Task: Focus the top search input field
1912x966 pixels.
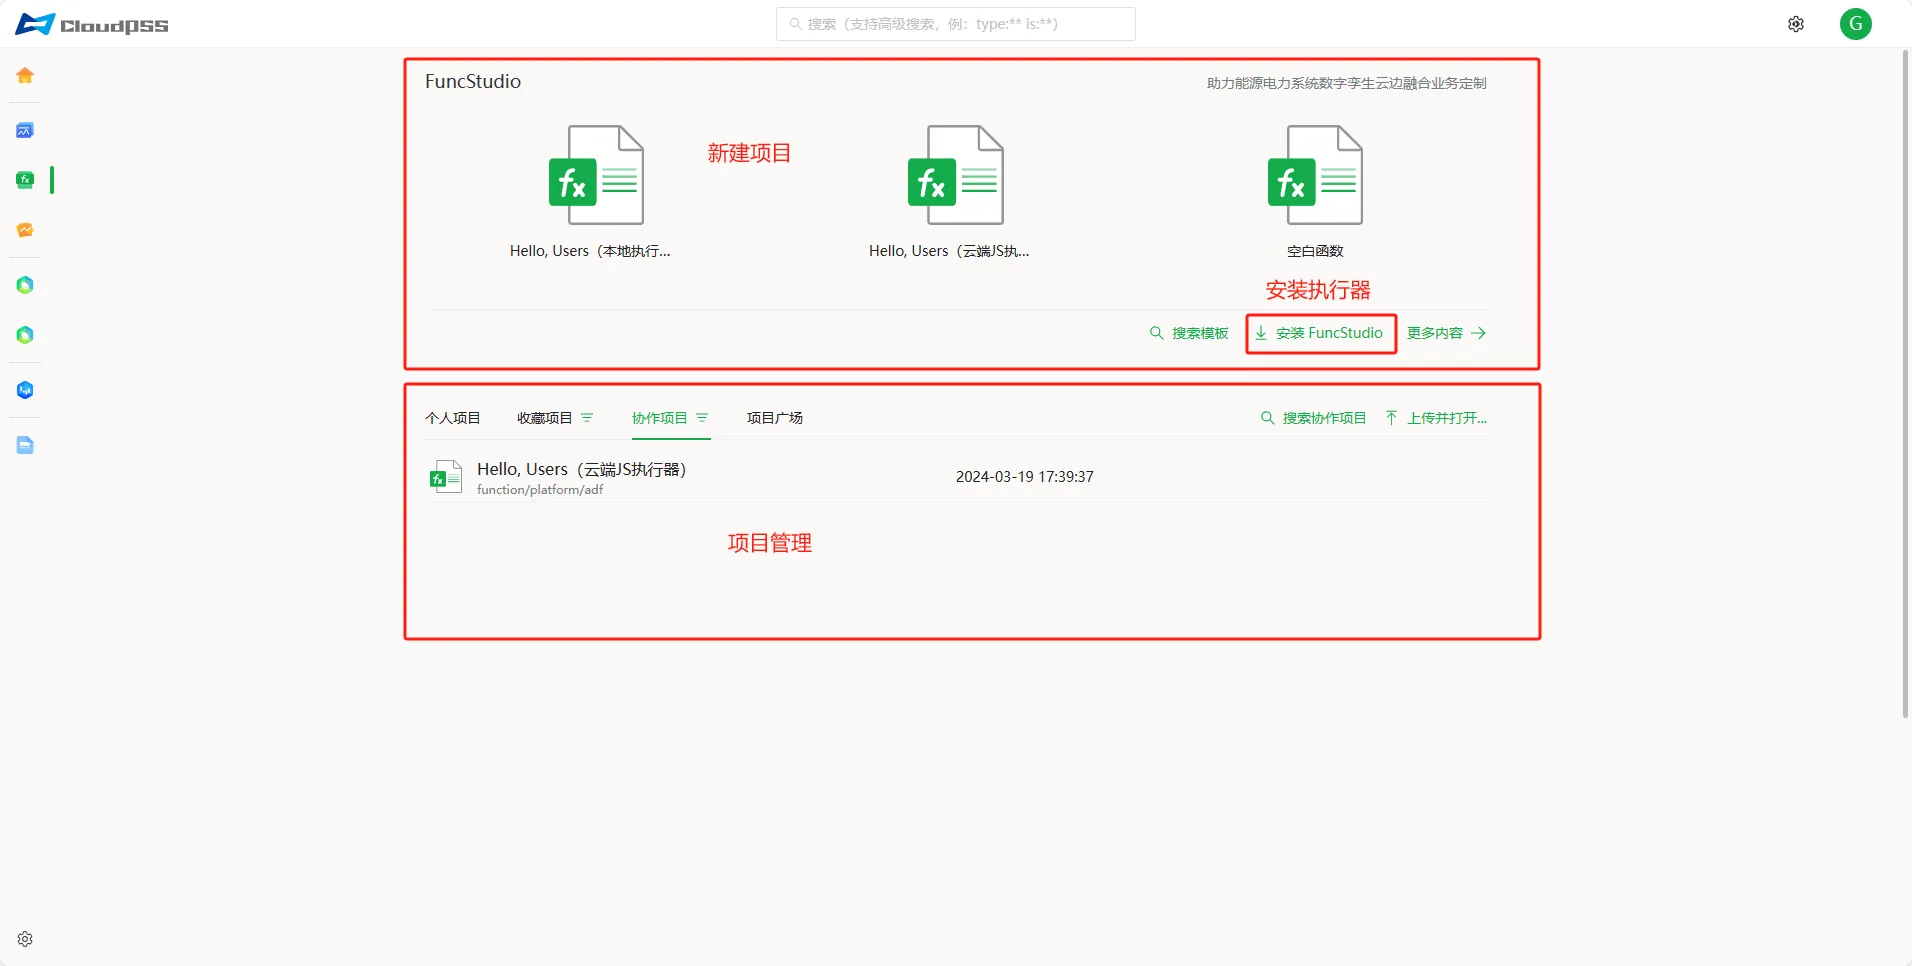Action: point(956,24)
